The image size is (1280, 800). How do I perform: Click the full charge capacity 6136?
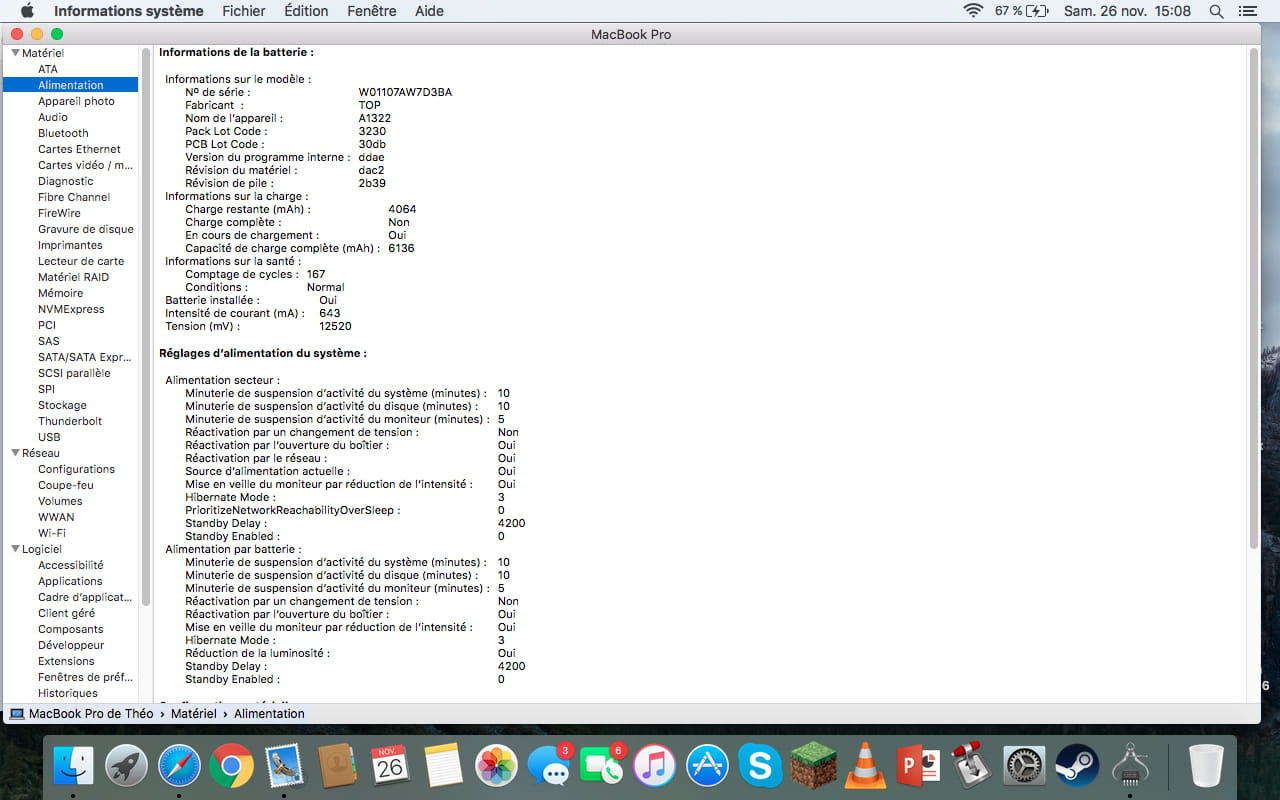(401, 248)
